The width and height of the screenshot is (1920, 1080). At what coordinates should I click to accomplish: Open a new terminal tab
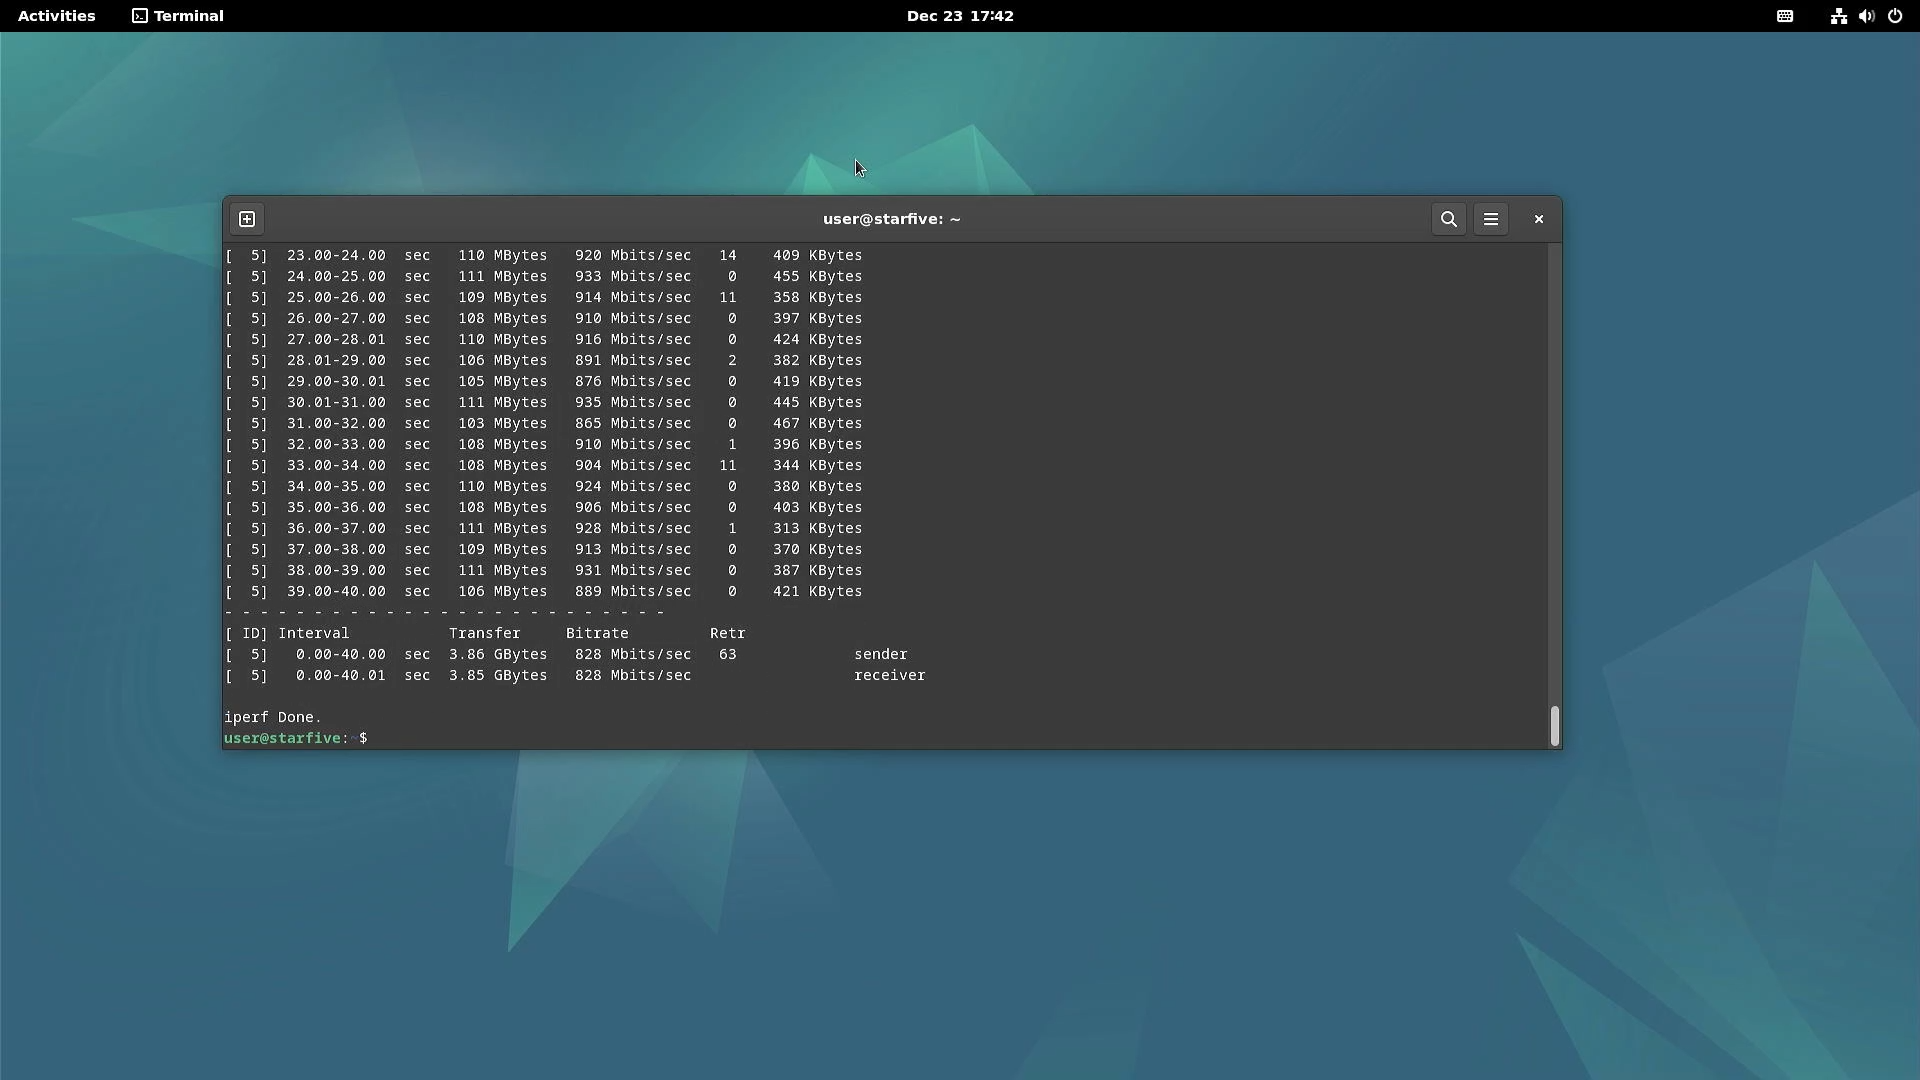coord(247,219)
